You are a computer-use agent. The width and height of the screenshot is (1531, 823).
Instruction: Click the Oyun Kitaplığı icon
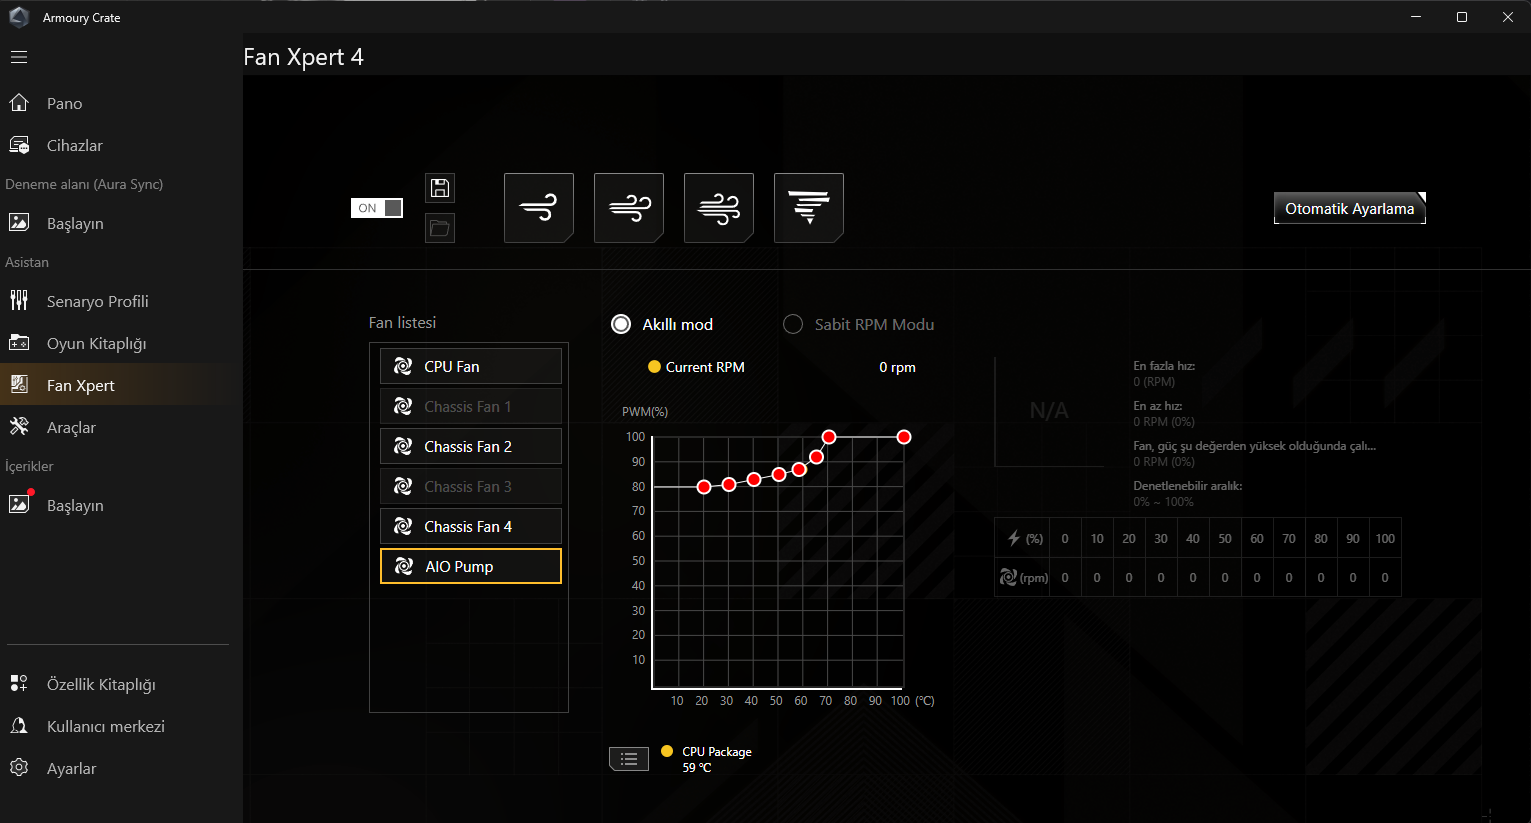click(19, 343)
